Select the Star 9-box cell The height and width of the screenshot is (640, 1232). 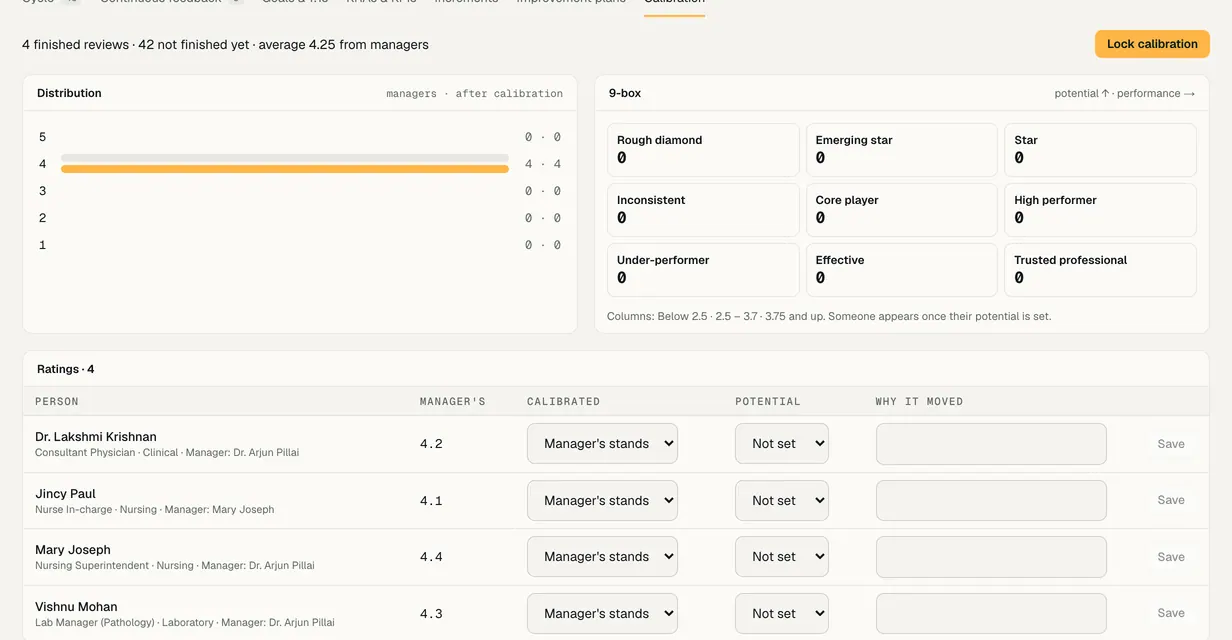1100,150
